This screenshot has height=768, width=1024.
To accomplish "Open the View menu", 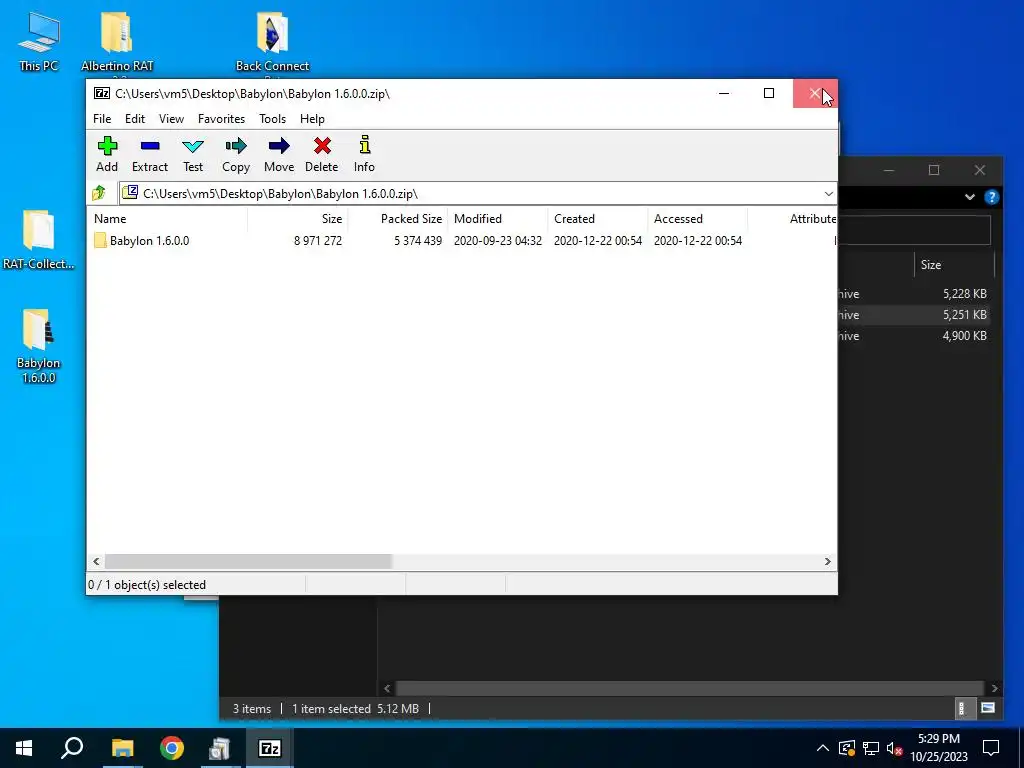I will [x=171, y=119].
